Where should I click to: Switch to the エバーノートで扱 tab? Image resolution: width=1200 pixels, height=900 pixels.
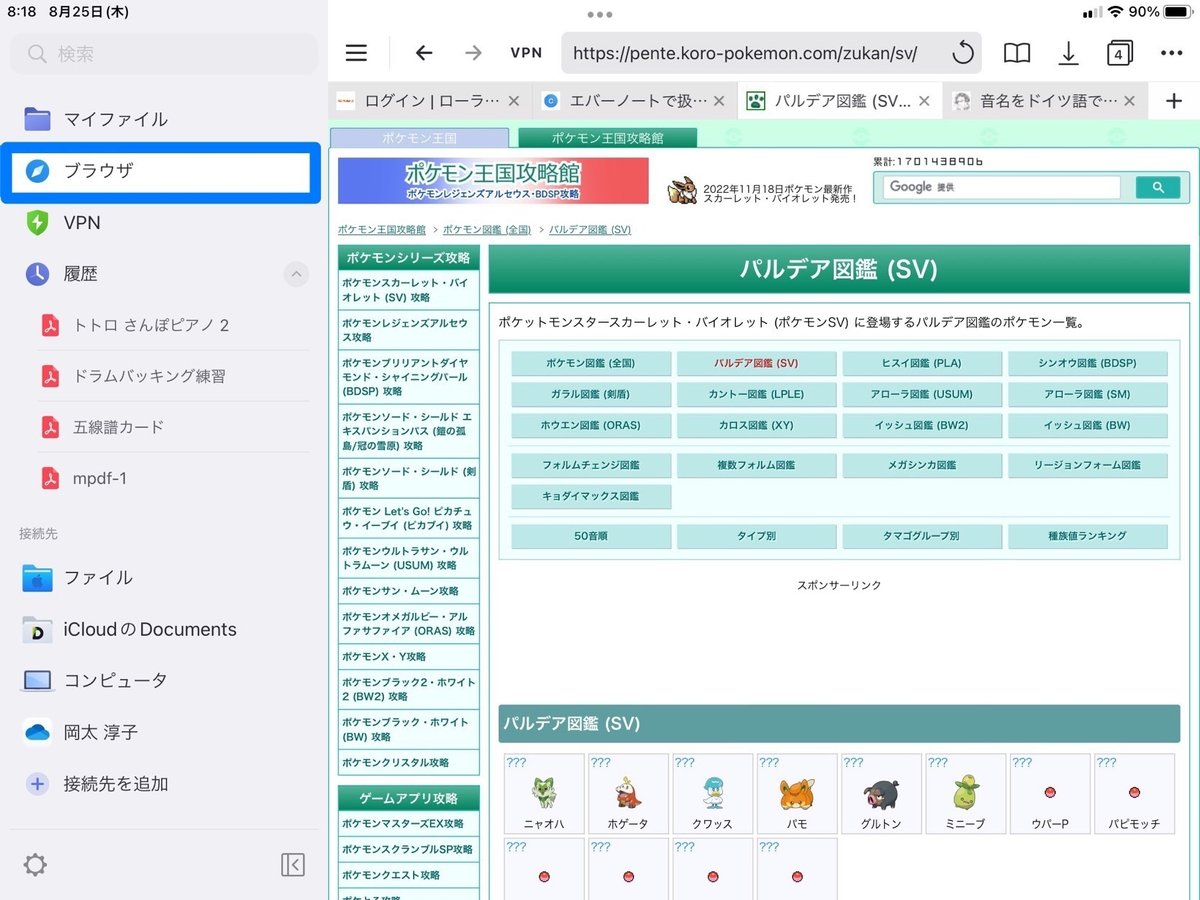point(635,101)
